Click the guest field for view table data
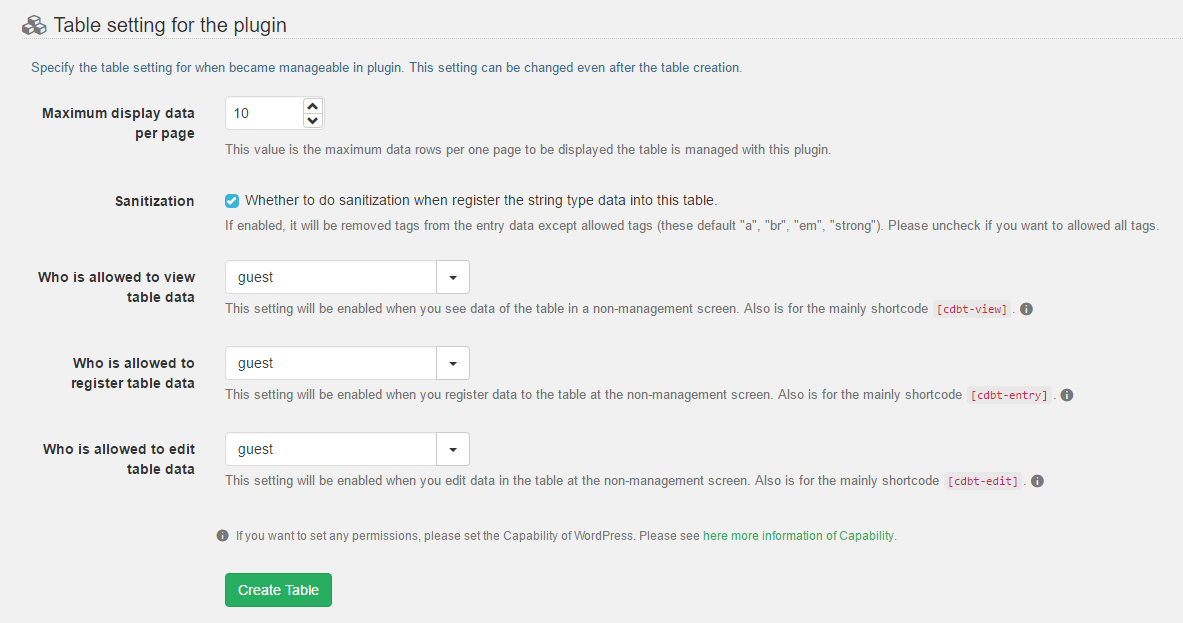 [x=331, y=277]
